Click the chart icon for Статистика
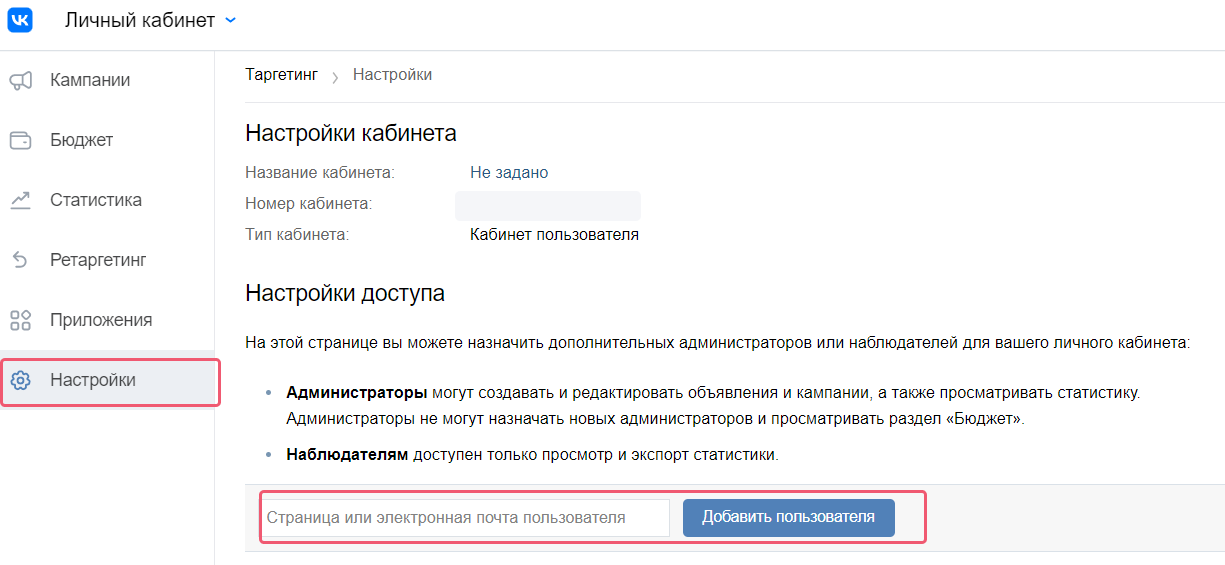The height and width of the screenshot is (565, 1225). tap(20, 201)
